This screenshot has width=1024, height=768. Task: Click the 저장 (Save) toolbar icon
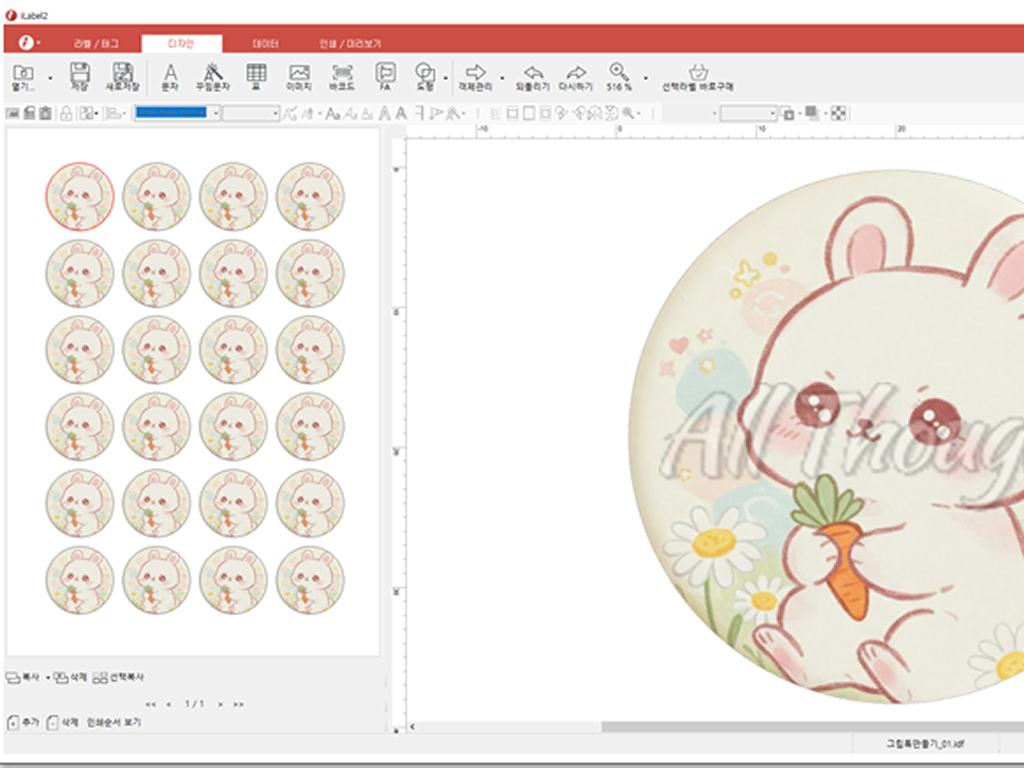(x=79, y=76)
